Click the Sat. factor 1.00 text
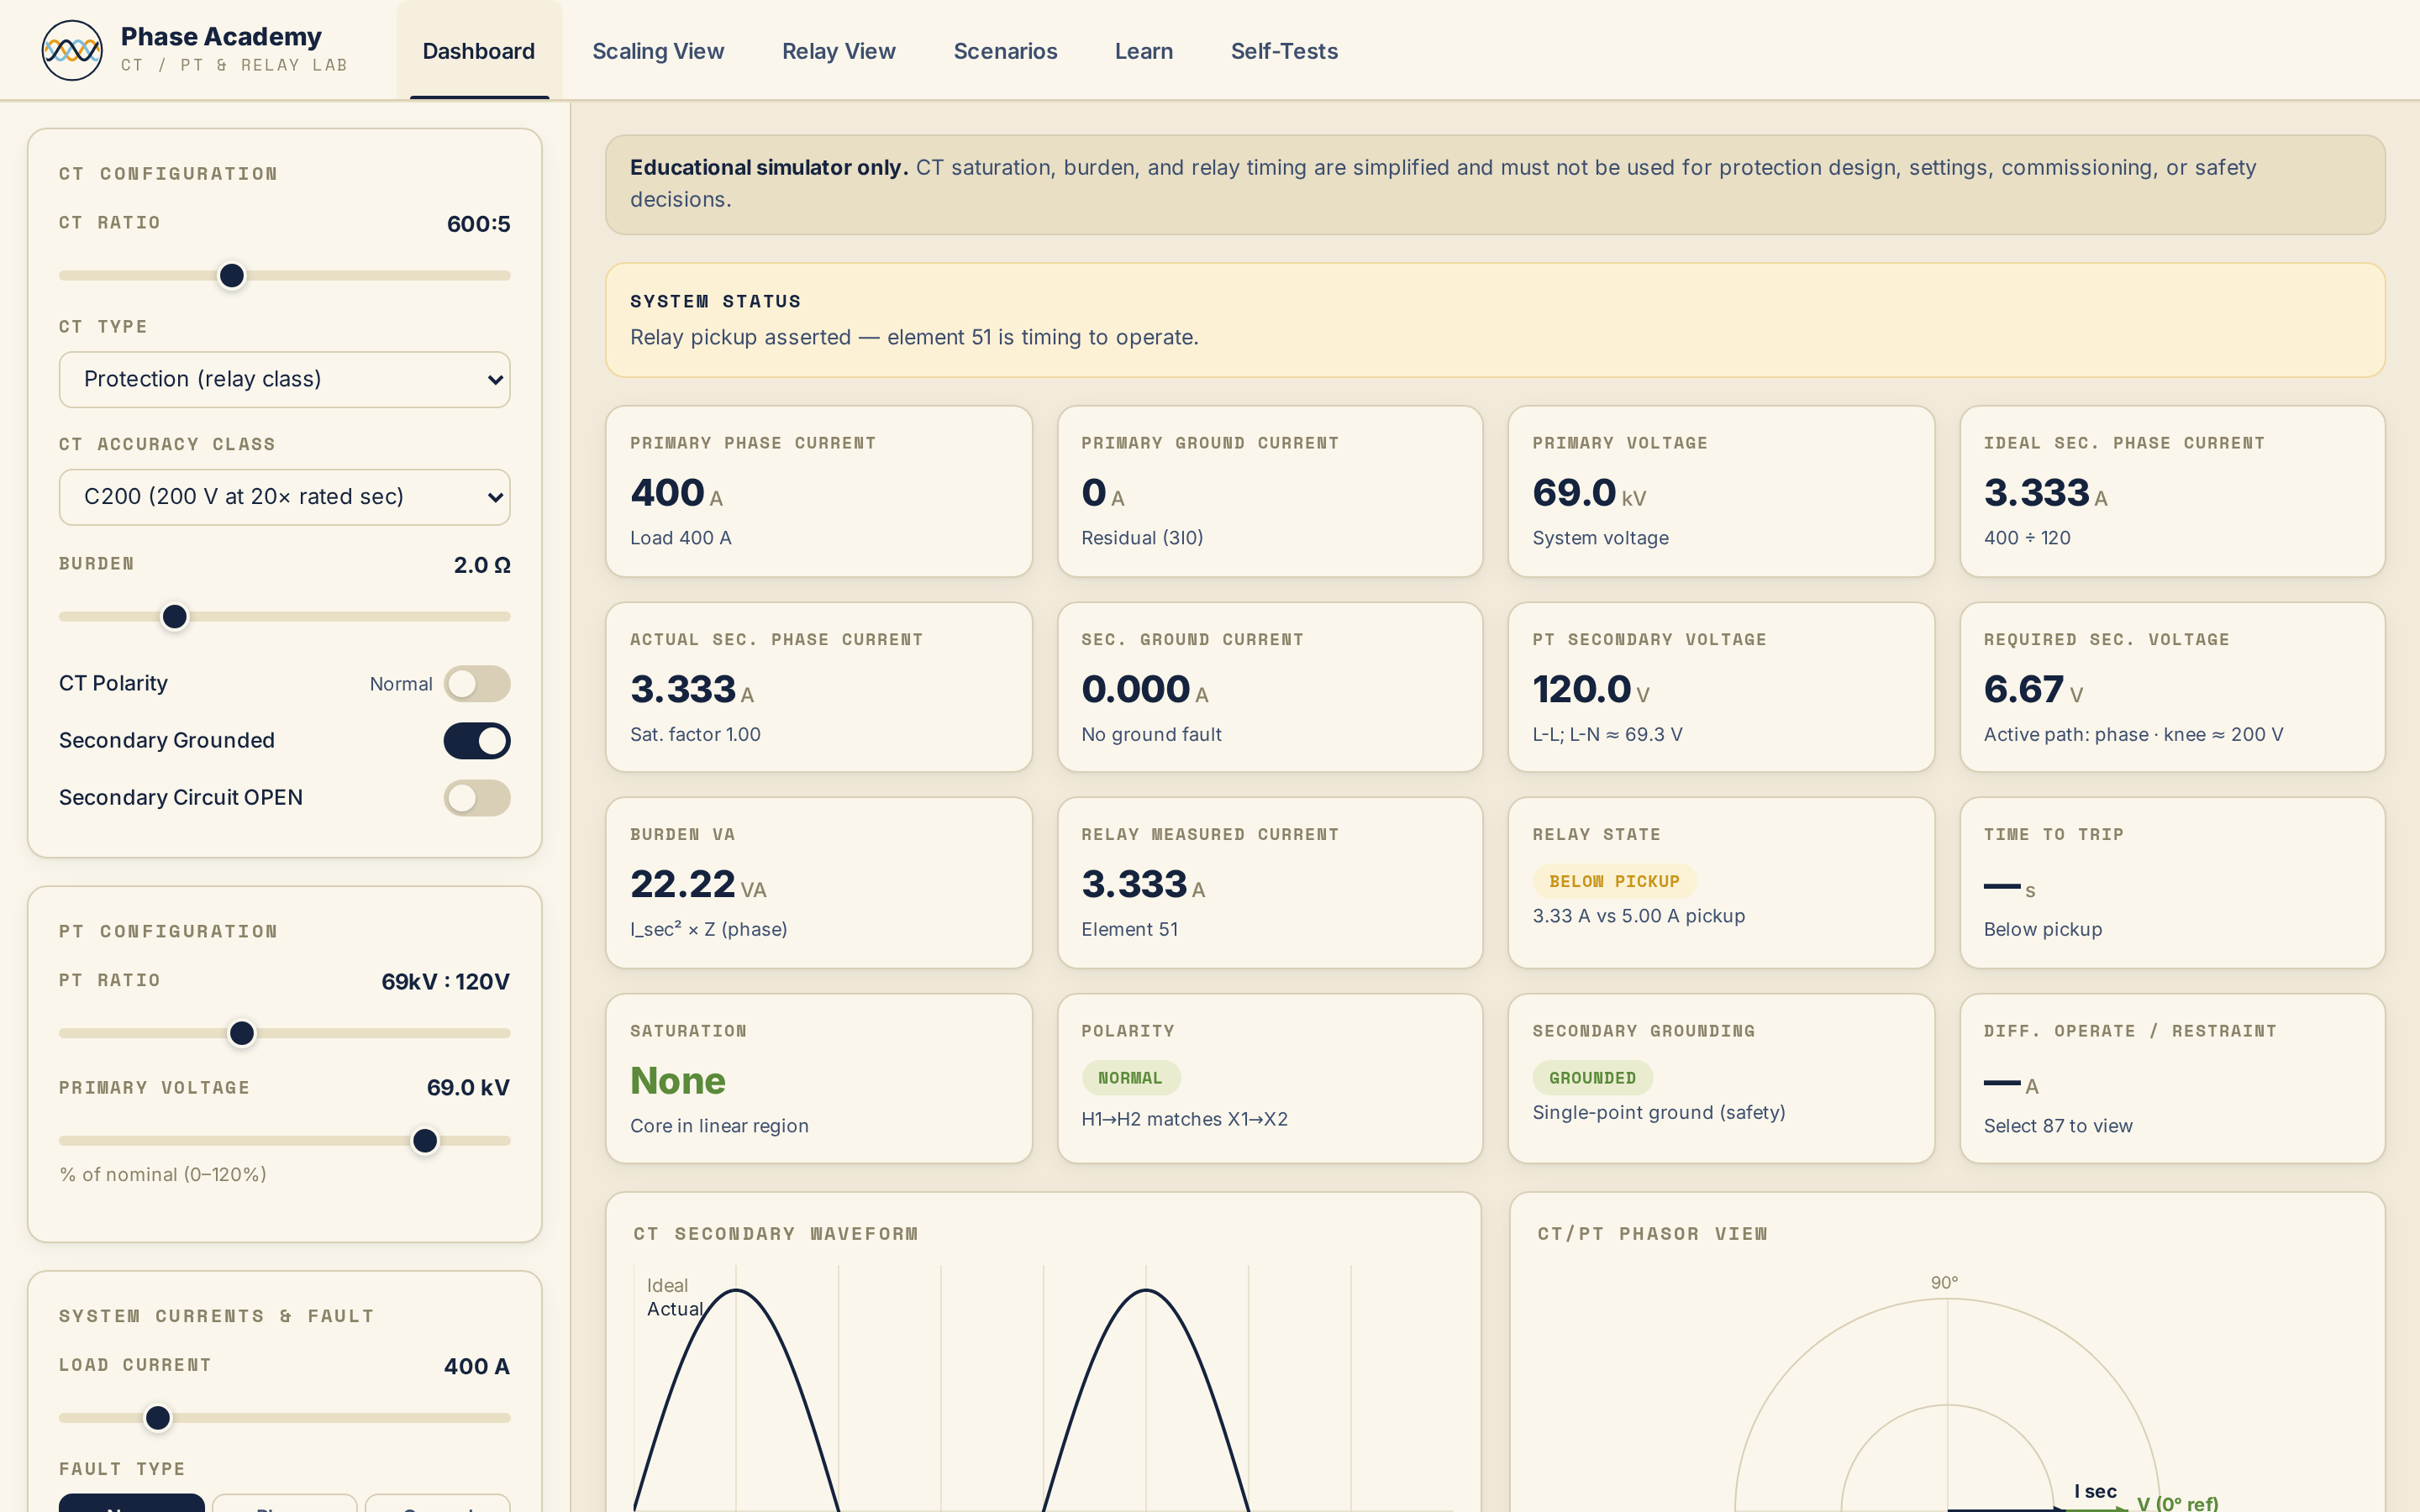This screenshot has width=2420, height=1512. pos(695,734)
